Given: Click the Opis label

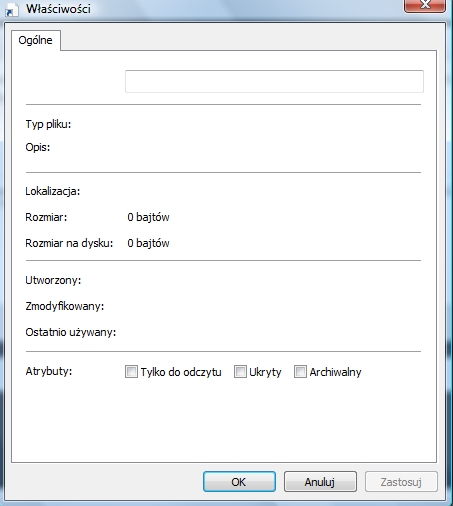Looking at the screenshot, I should (38, 147).
